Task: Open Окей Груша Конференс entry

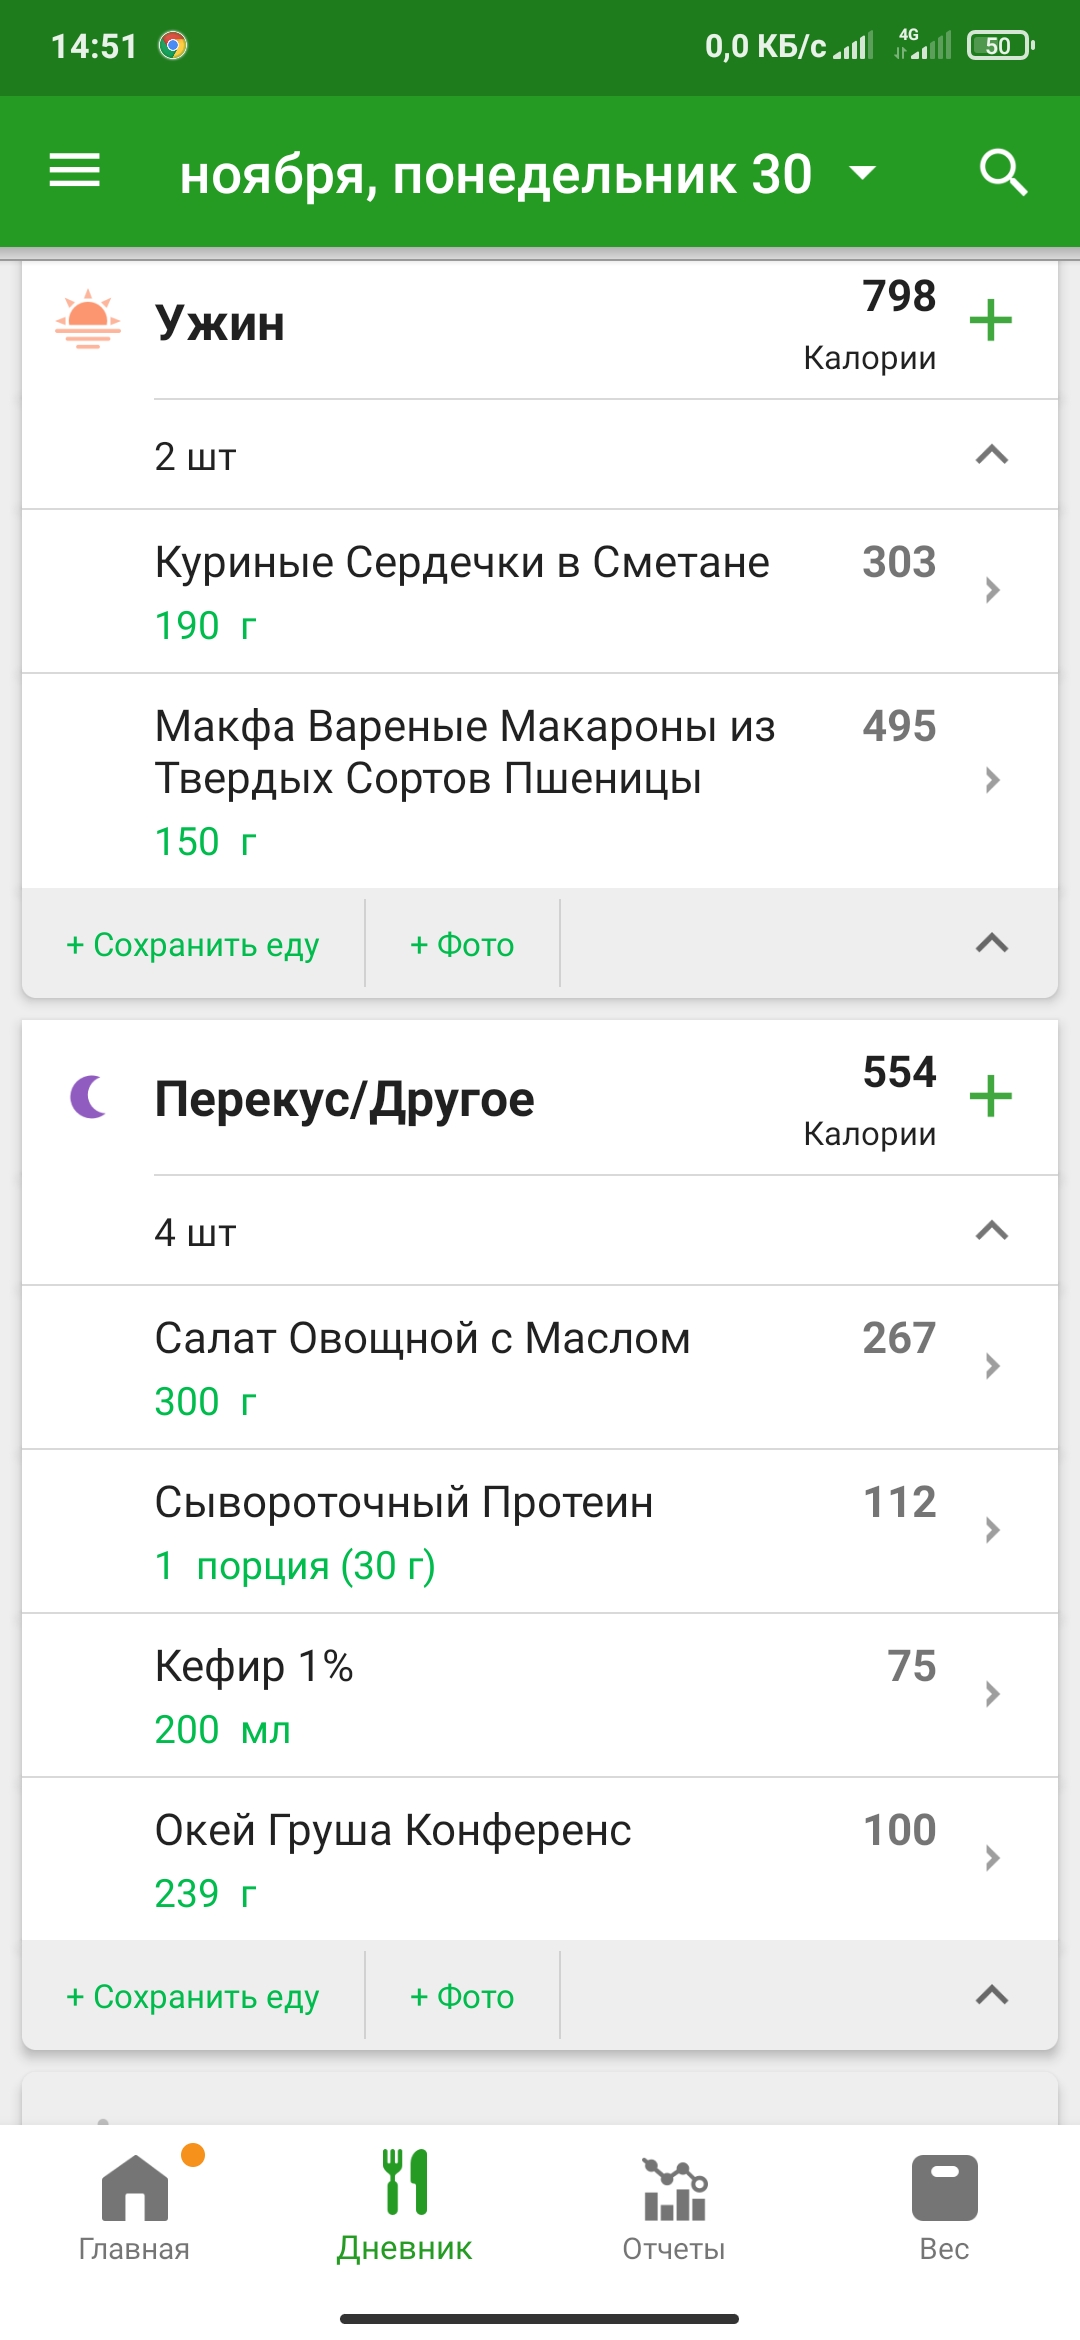Action: click(x=540, y=1859)
